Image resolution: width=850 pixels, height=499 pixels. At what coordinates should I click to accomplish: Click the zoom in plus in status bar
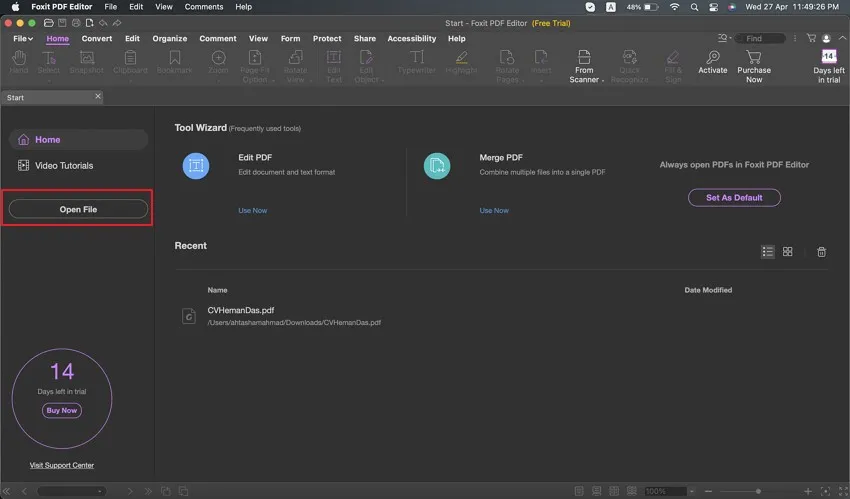pos(808,491)
